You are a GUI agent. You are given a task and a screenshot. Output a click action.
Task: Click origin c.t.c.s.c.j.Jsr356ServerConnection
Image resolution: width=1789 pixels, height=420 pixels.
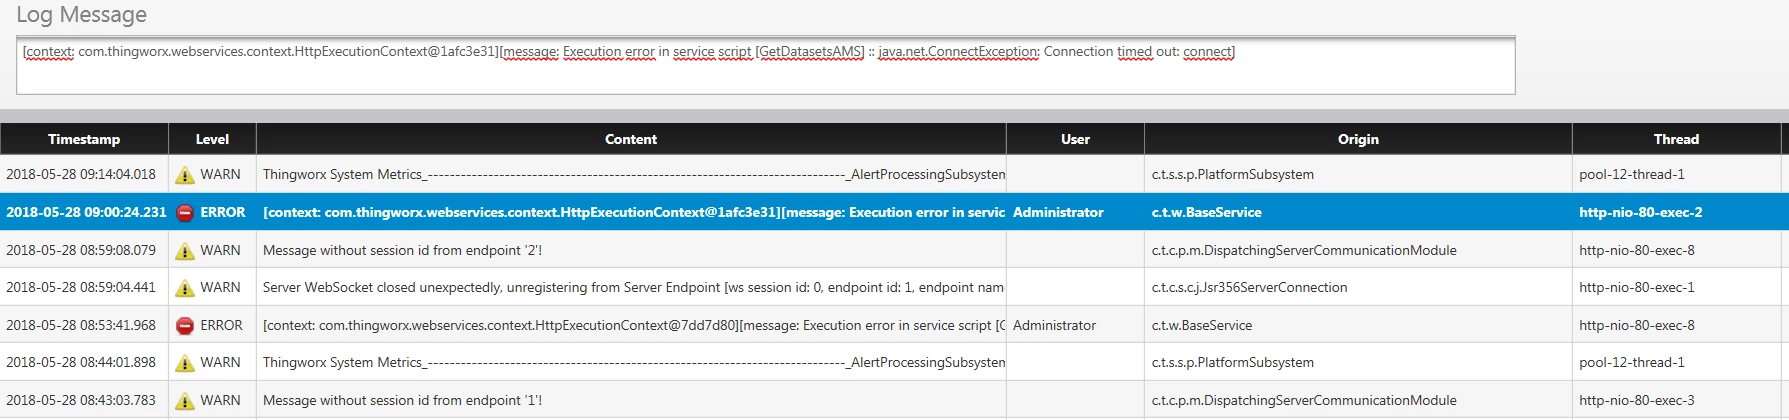(1249, 287)
